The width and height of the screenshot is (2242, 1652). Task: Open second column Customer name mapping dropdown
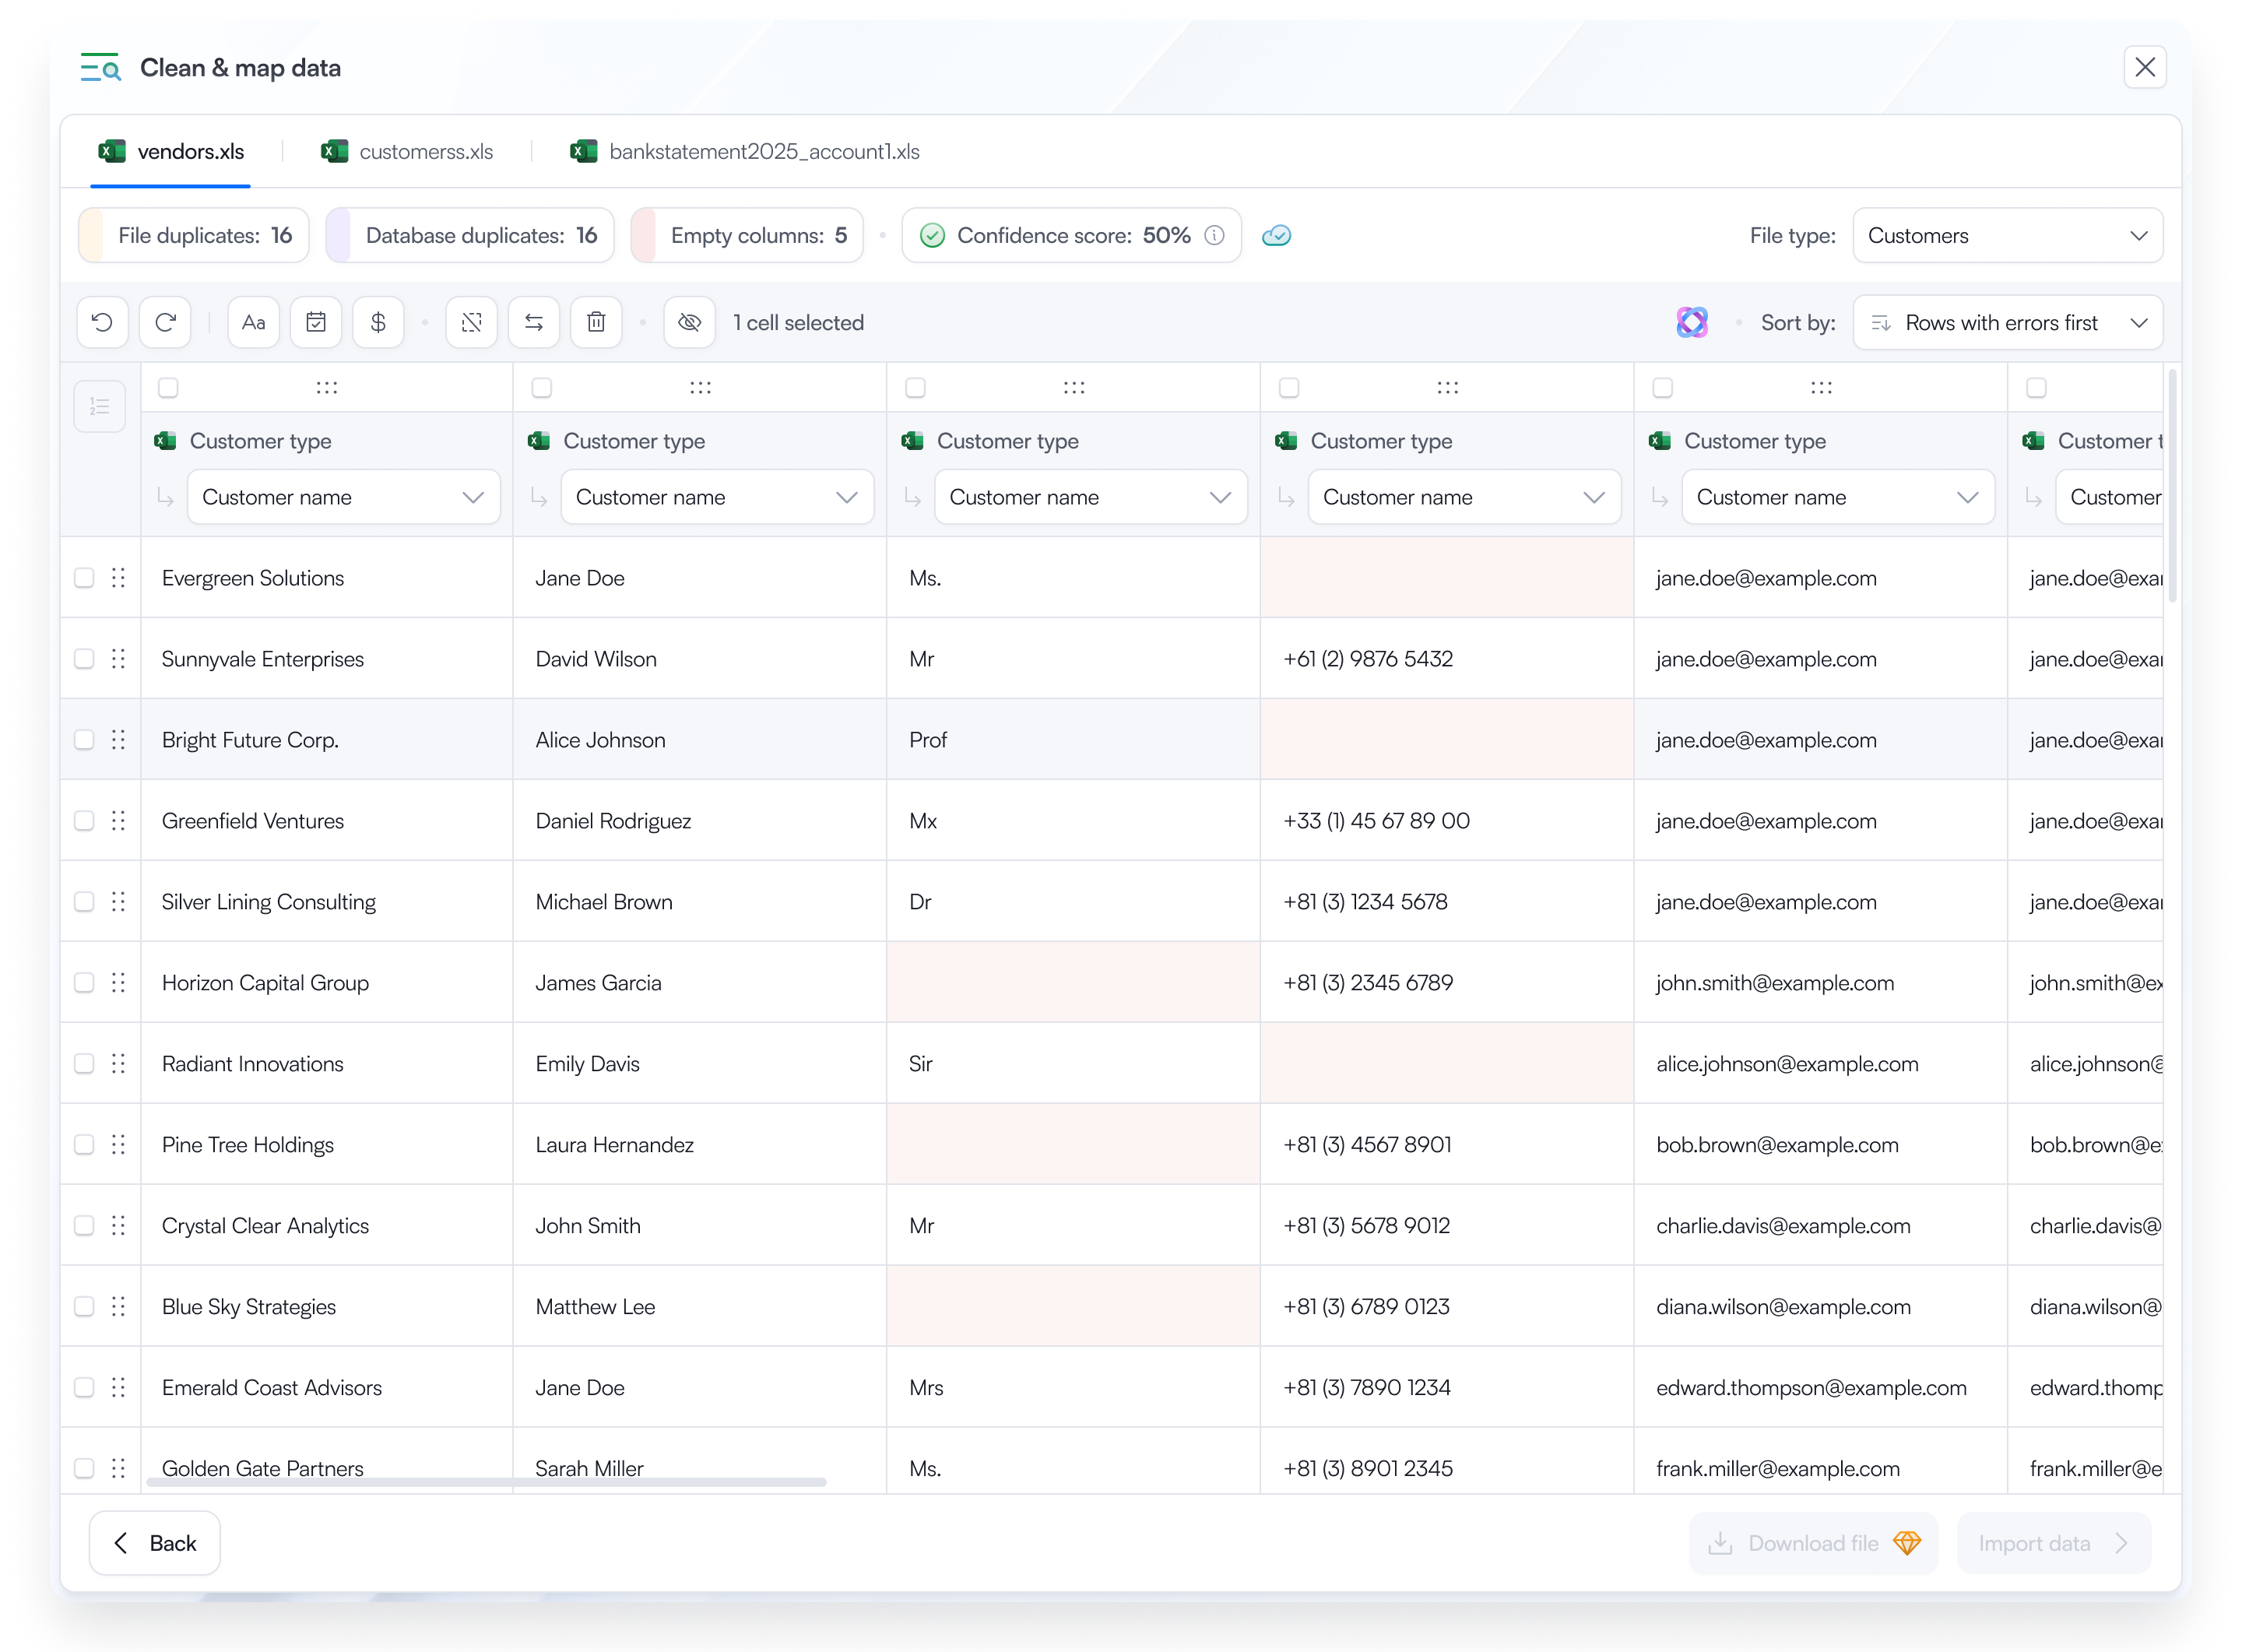(x=717, y=497)
